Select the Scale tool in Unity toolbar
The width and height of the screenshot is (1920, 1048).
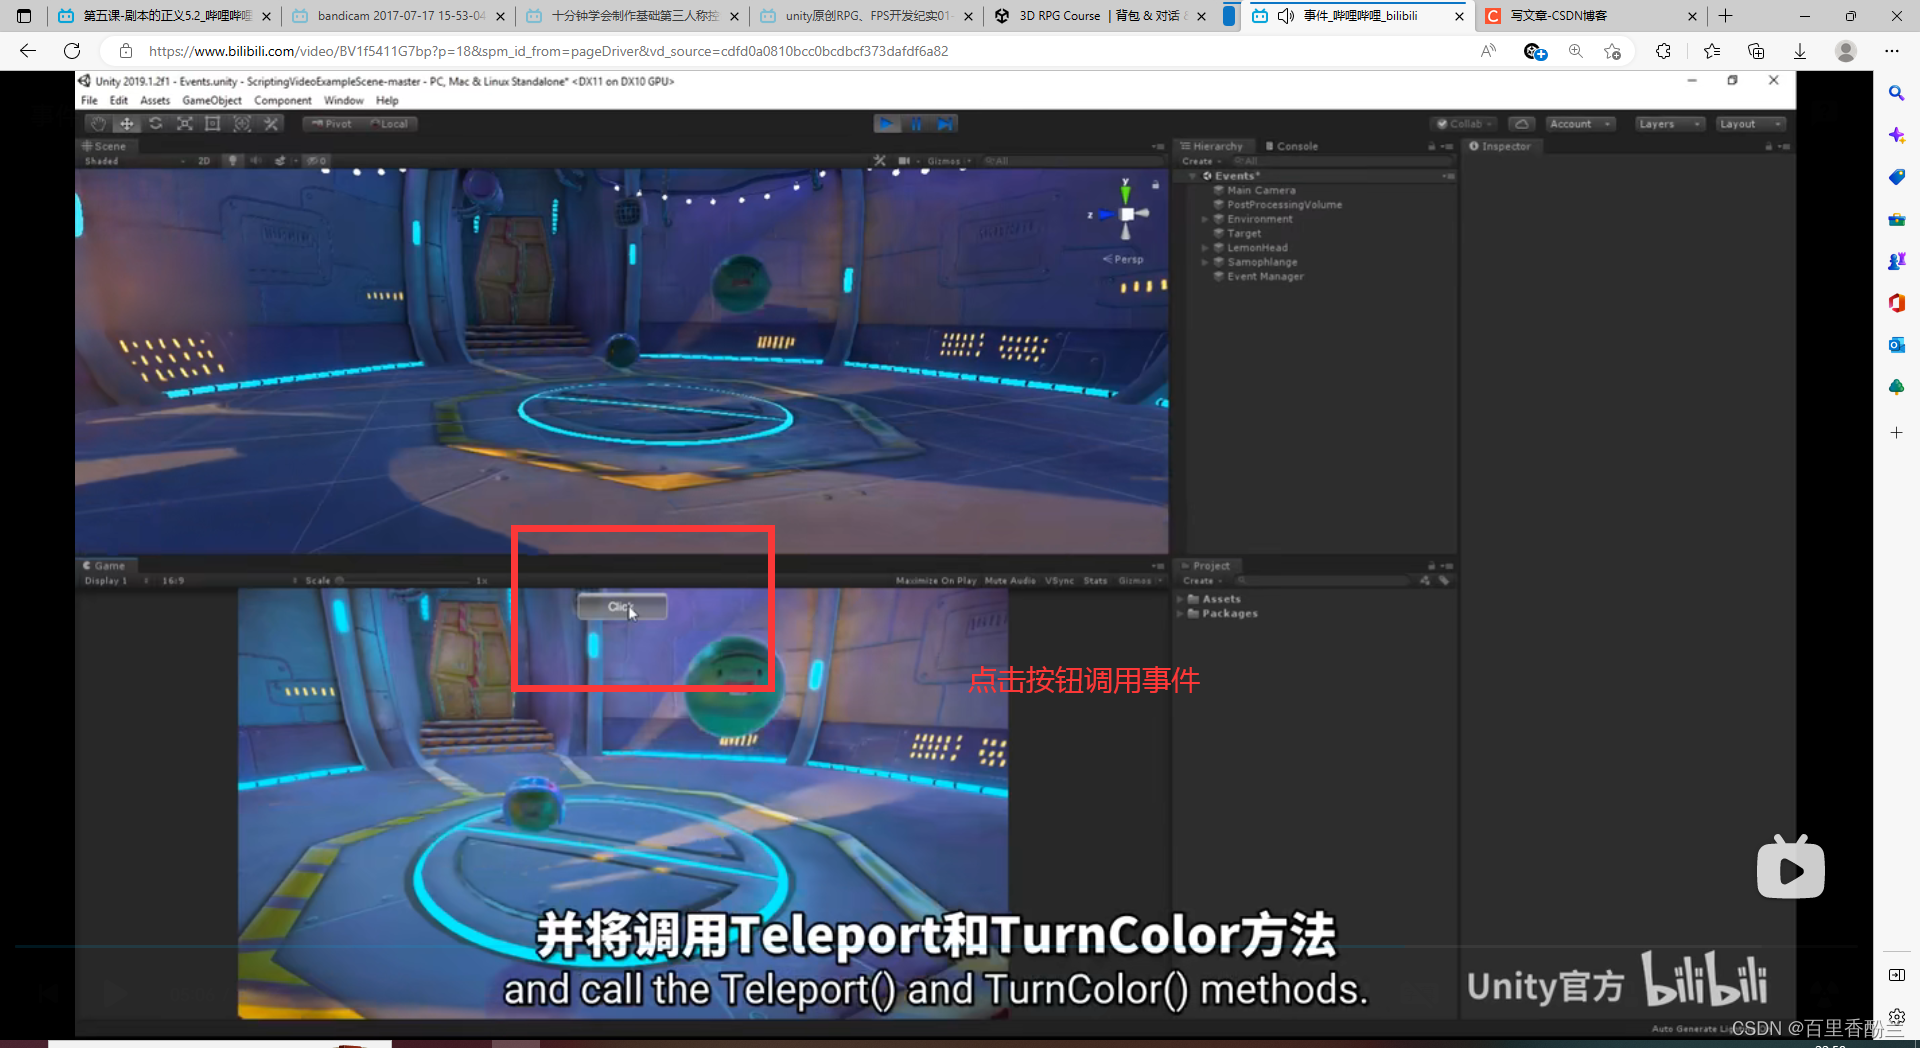184,124
